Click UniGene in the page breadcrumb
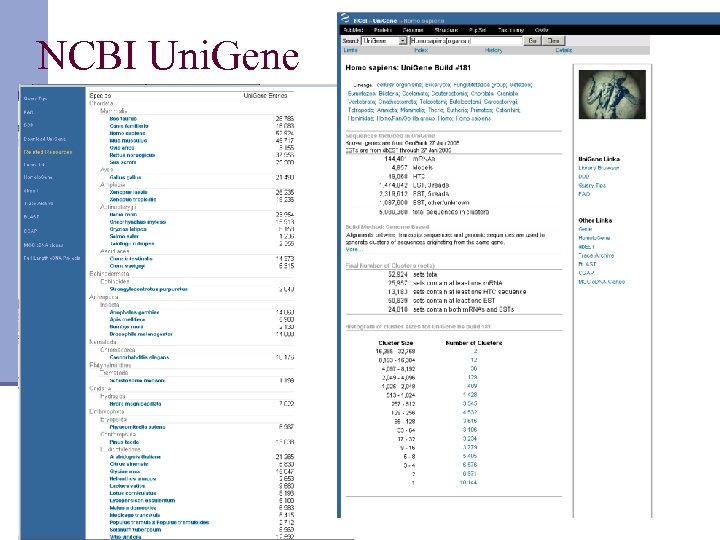The height and width of the screenshot is (540, 720). pos(385,21)
